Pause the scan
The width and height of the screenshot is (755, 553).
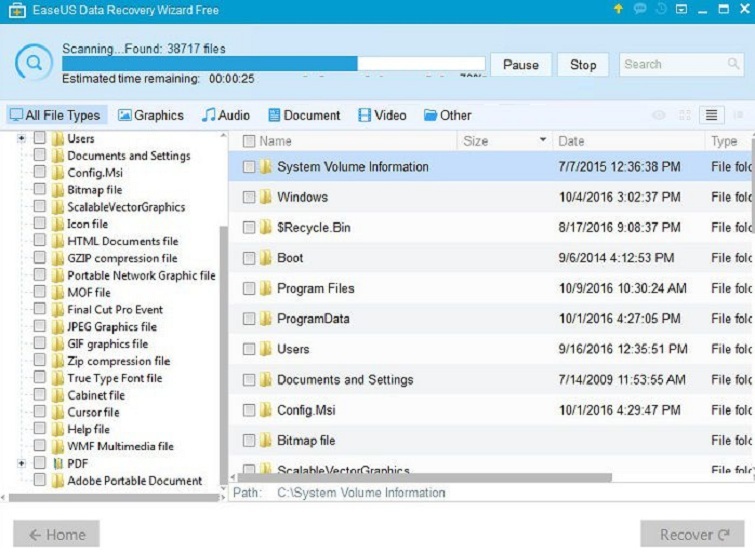(x=521, y=65)
